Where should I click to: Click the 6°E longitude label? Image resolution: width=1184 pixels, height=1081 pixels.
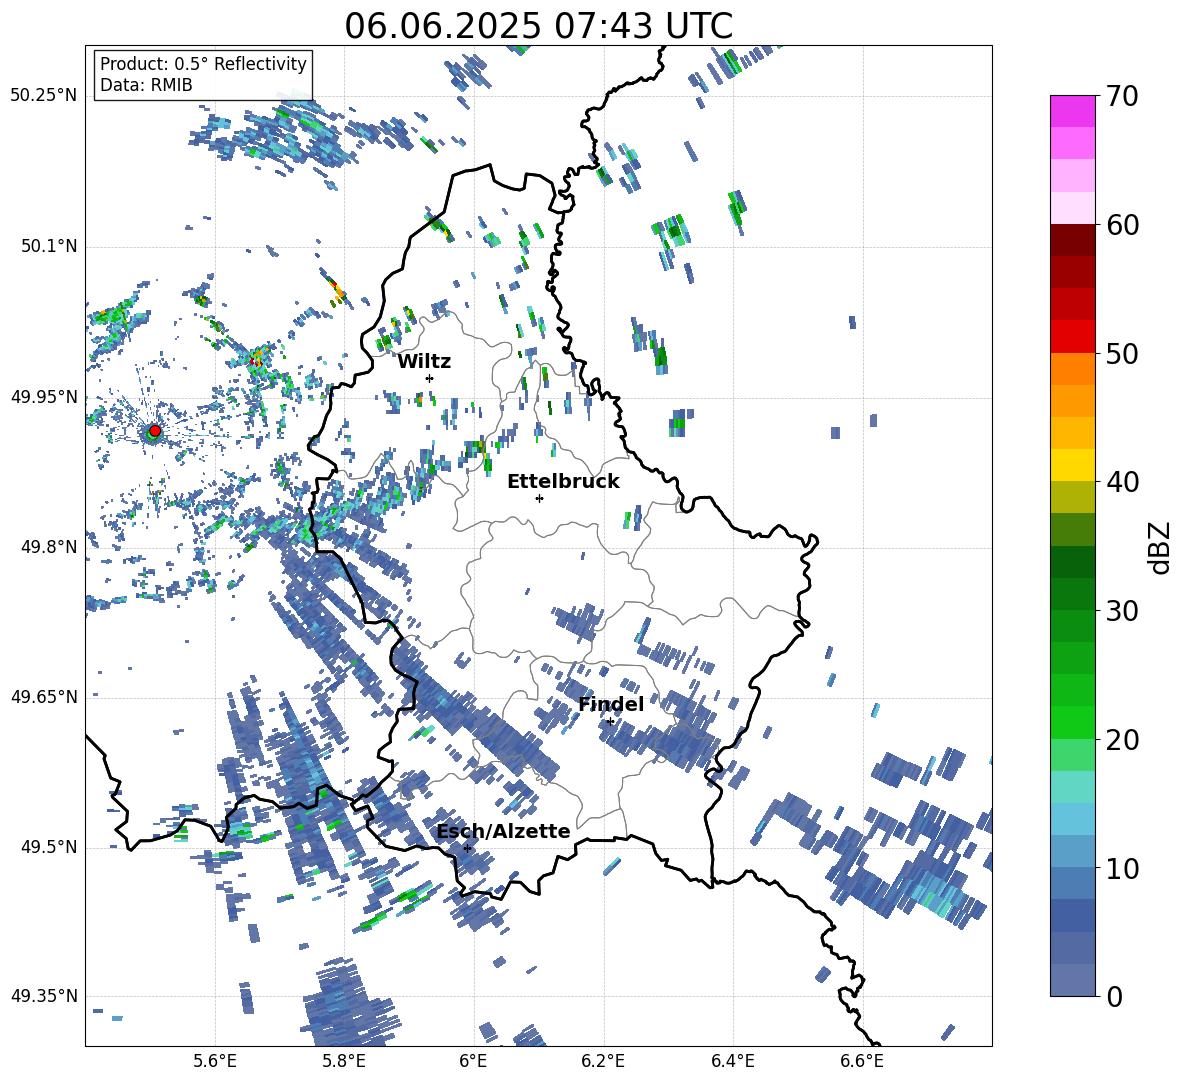click(x=473, y=1061)
